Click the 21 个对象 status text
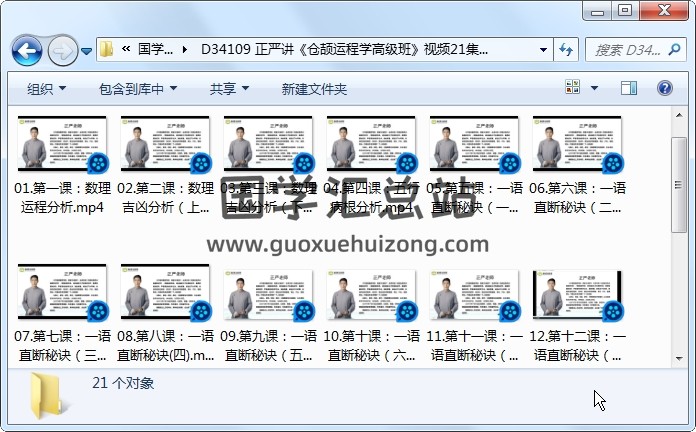This screenshot has height=432, width=696. (x=123, y=383)
